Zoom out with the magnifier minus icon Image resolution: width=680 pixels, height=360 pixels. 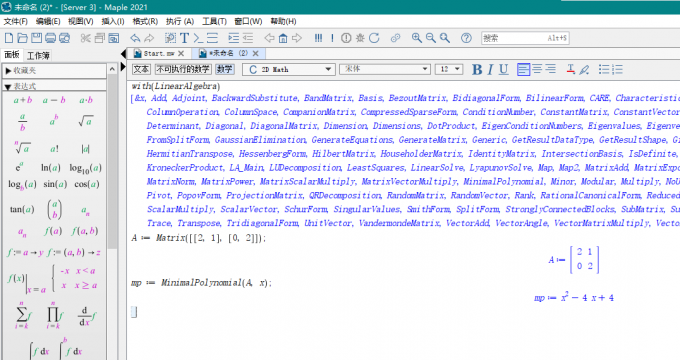(431, 38)
